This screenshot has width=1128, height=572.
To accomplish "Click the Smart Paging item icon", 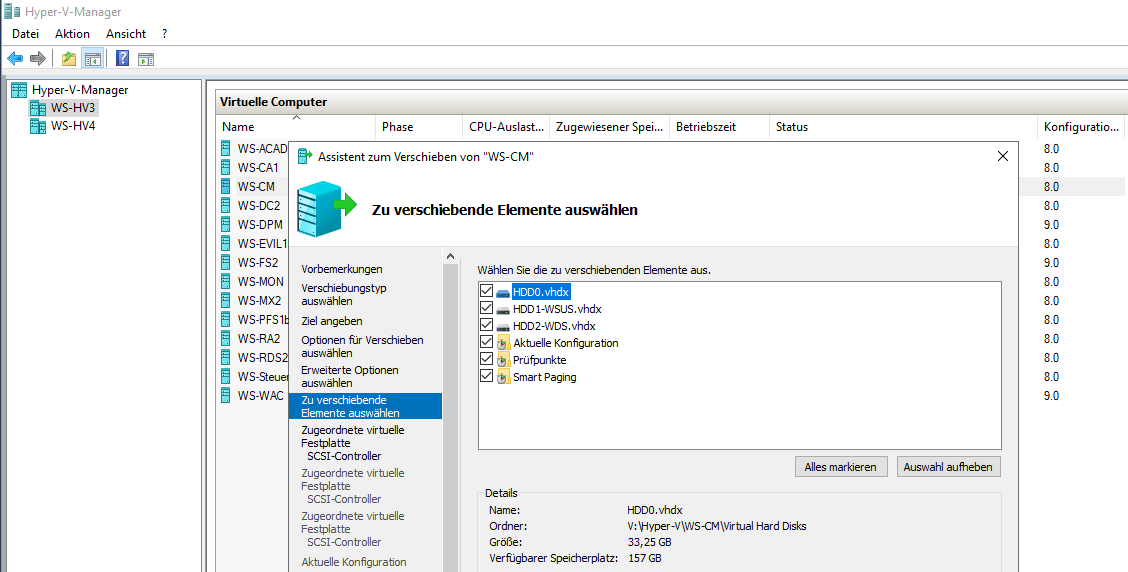I will (x=503, y=377).
